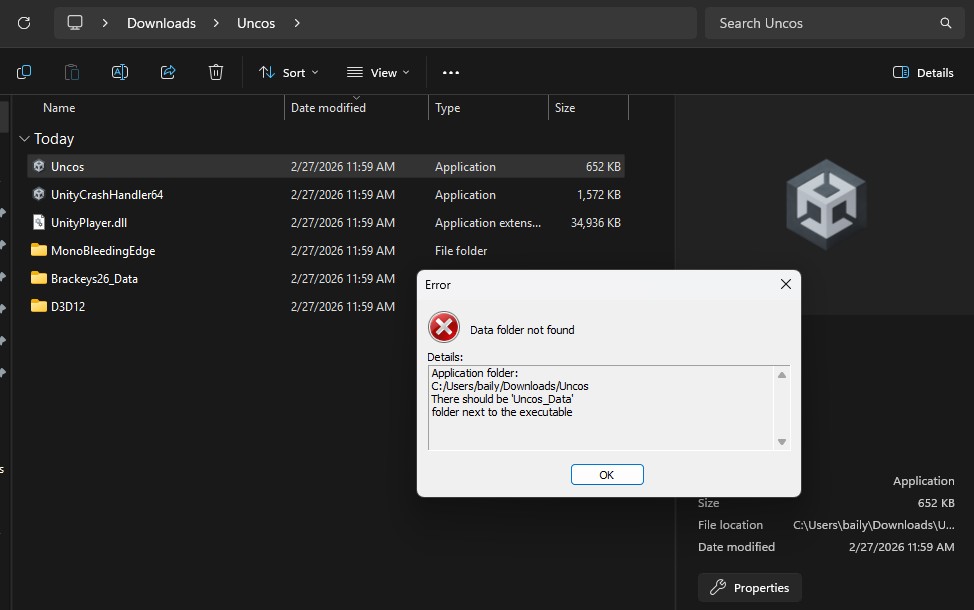974x610 pixels.
Task: Open the View dropdown
Action: point(378,72)
